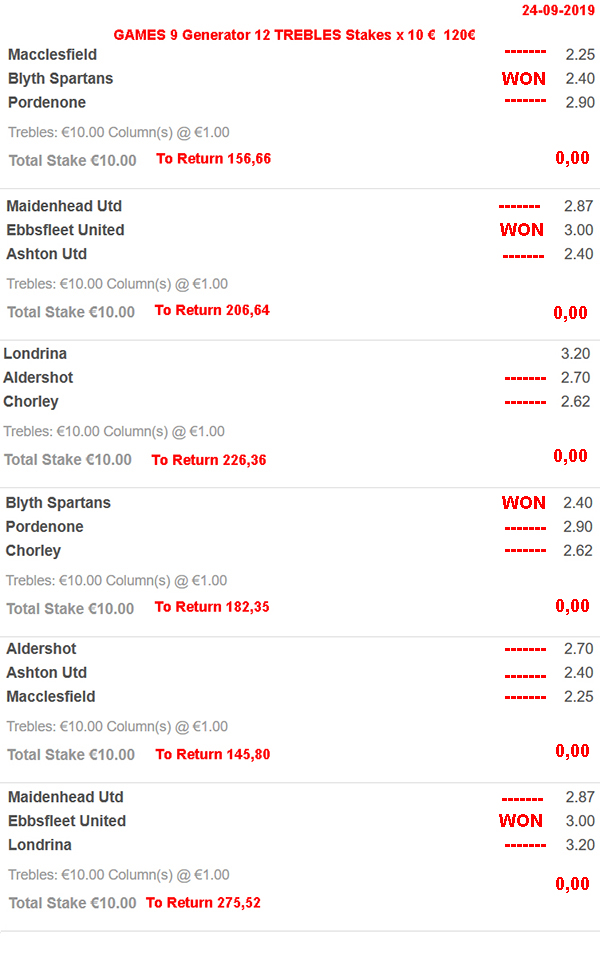
Task: Click Macclesfield in the first treble
Action: (52, 54)
